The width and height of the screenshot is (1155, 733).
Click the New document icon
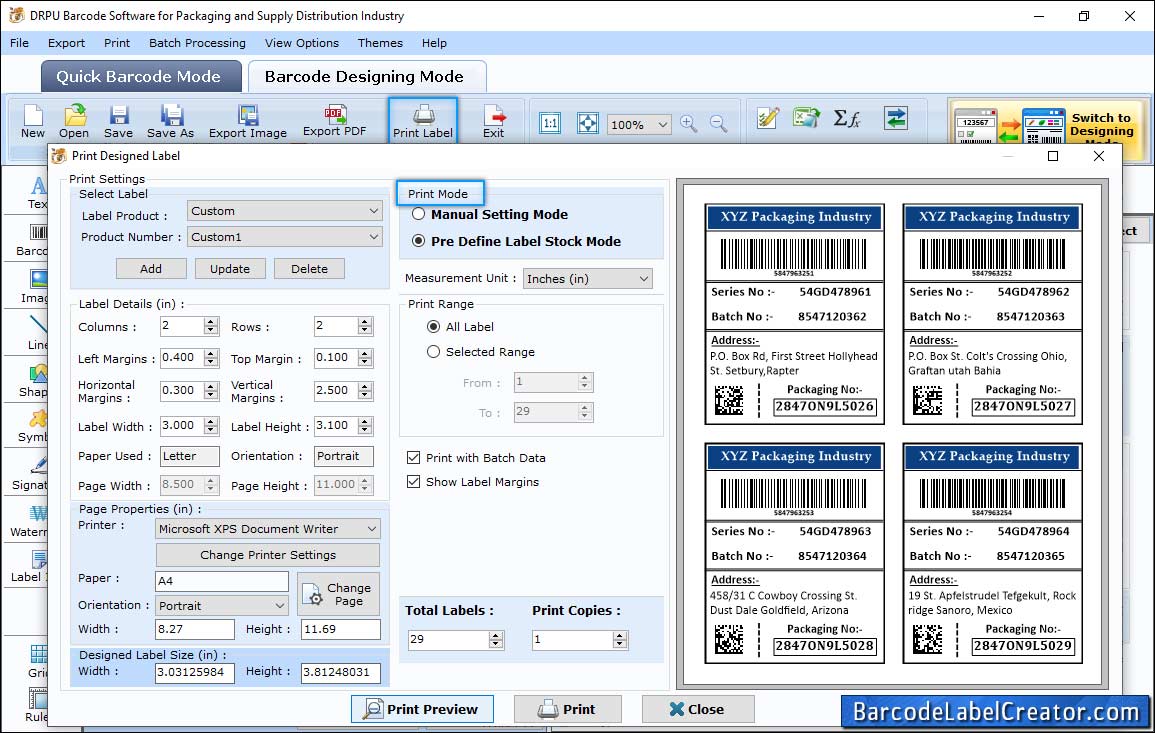(32, 122)
